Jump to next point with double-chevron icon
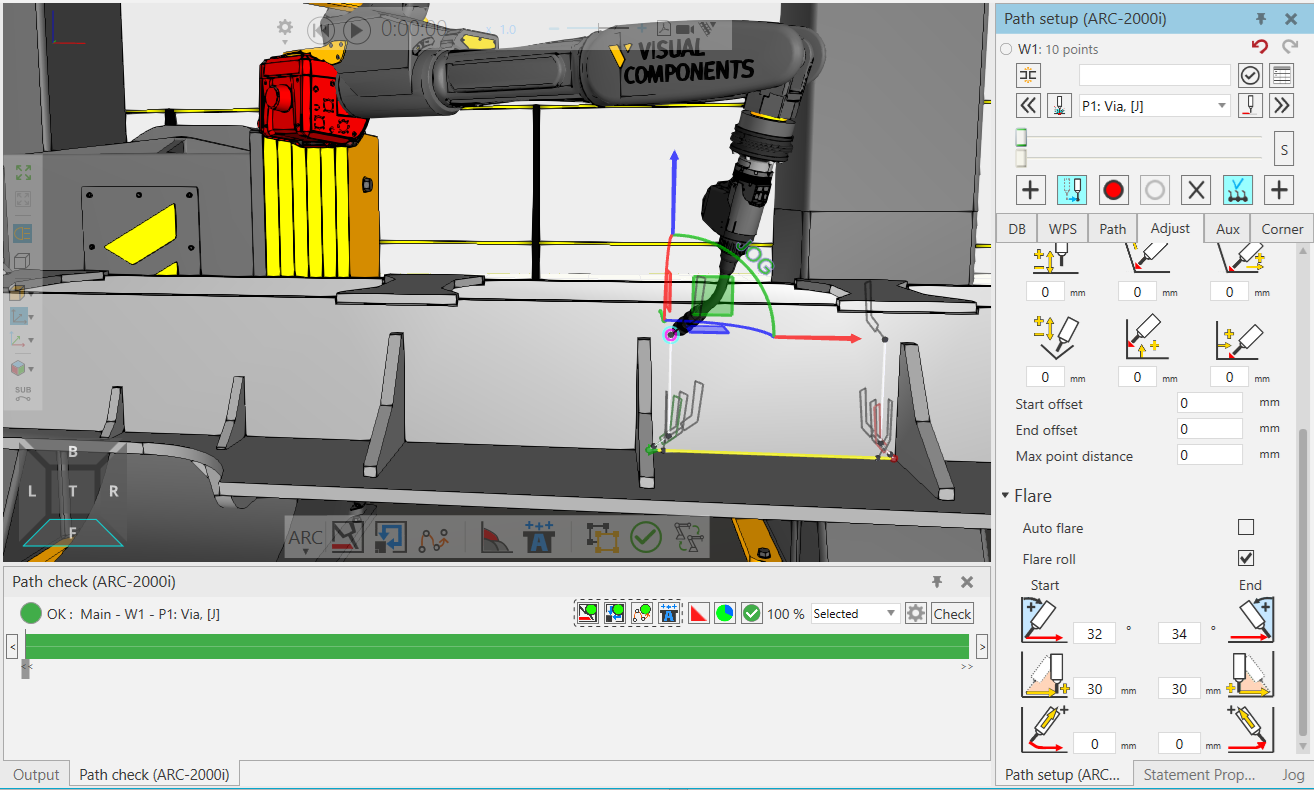Screen dimensions: 1314x790 (1280, 105)
